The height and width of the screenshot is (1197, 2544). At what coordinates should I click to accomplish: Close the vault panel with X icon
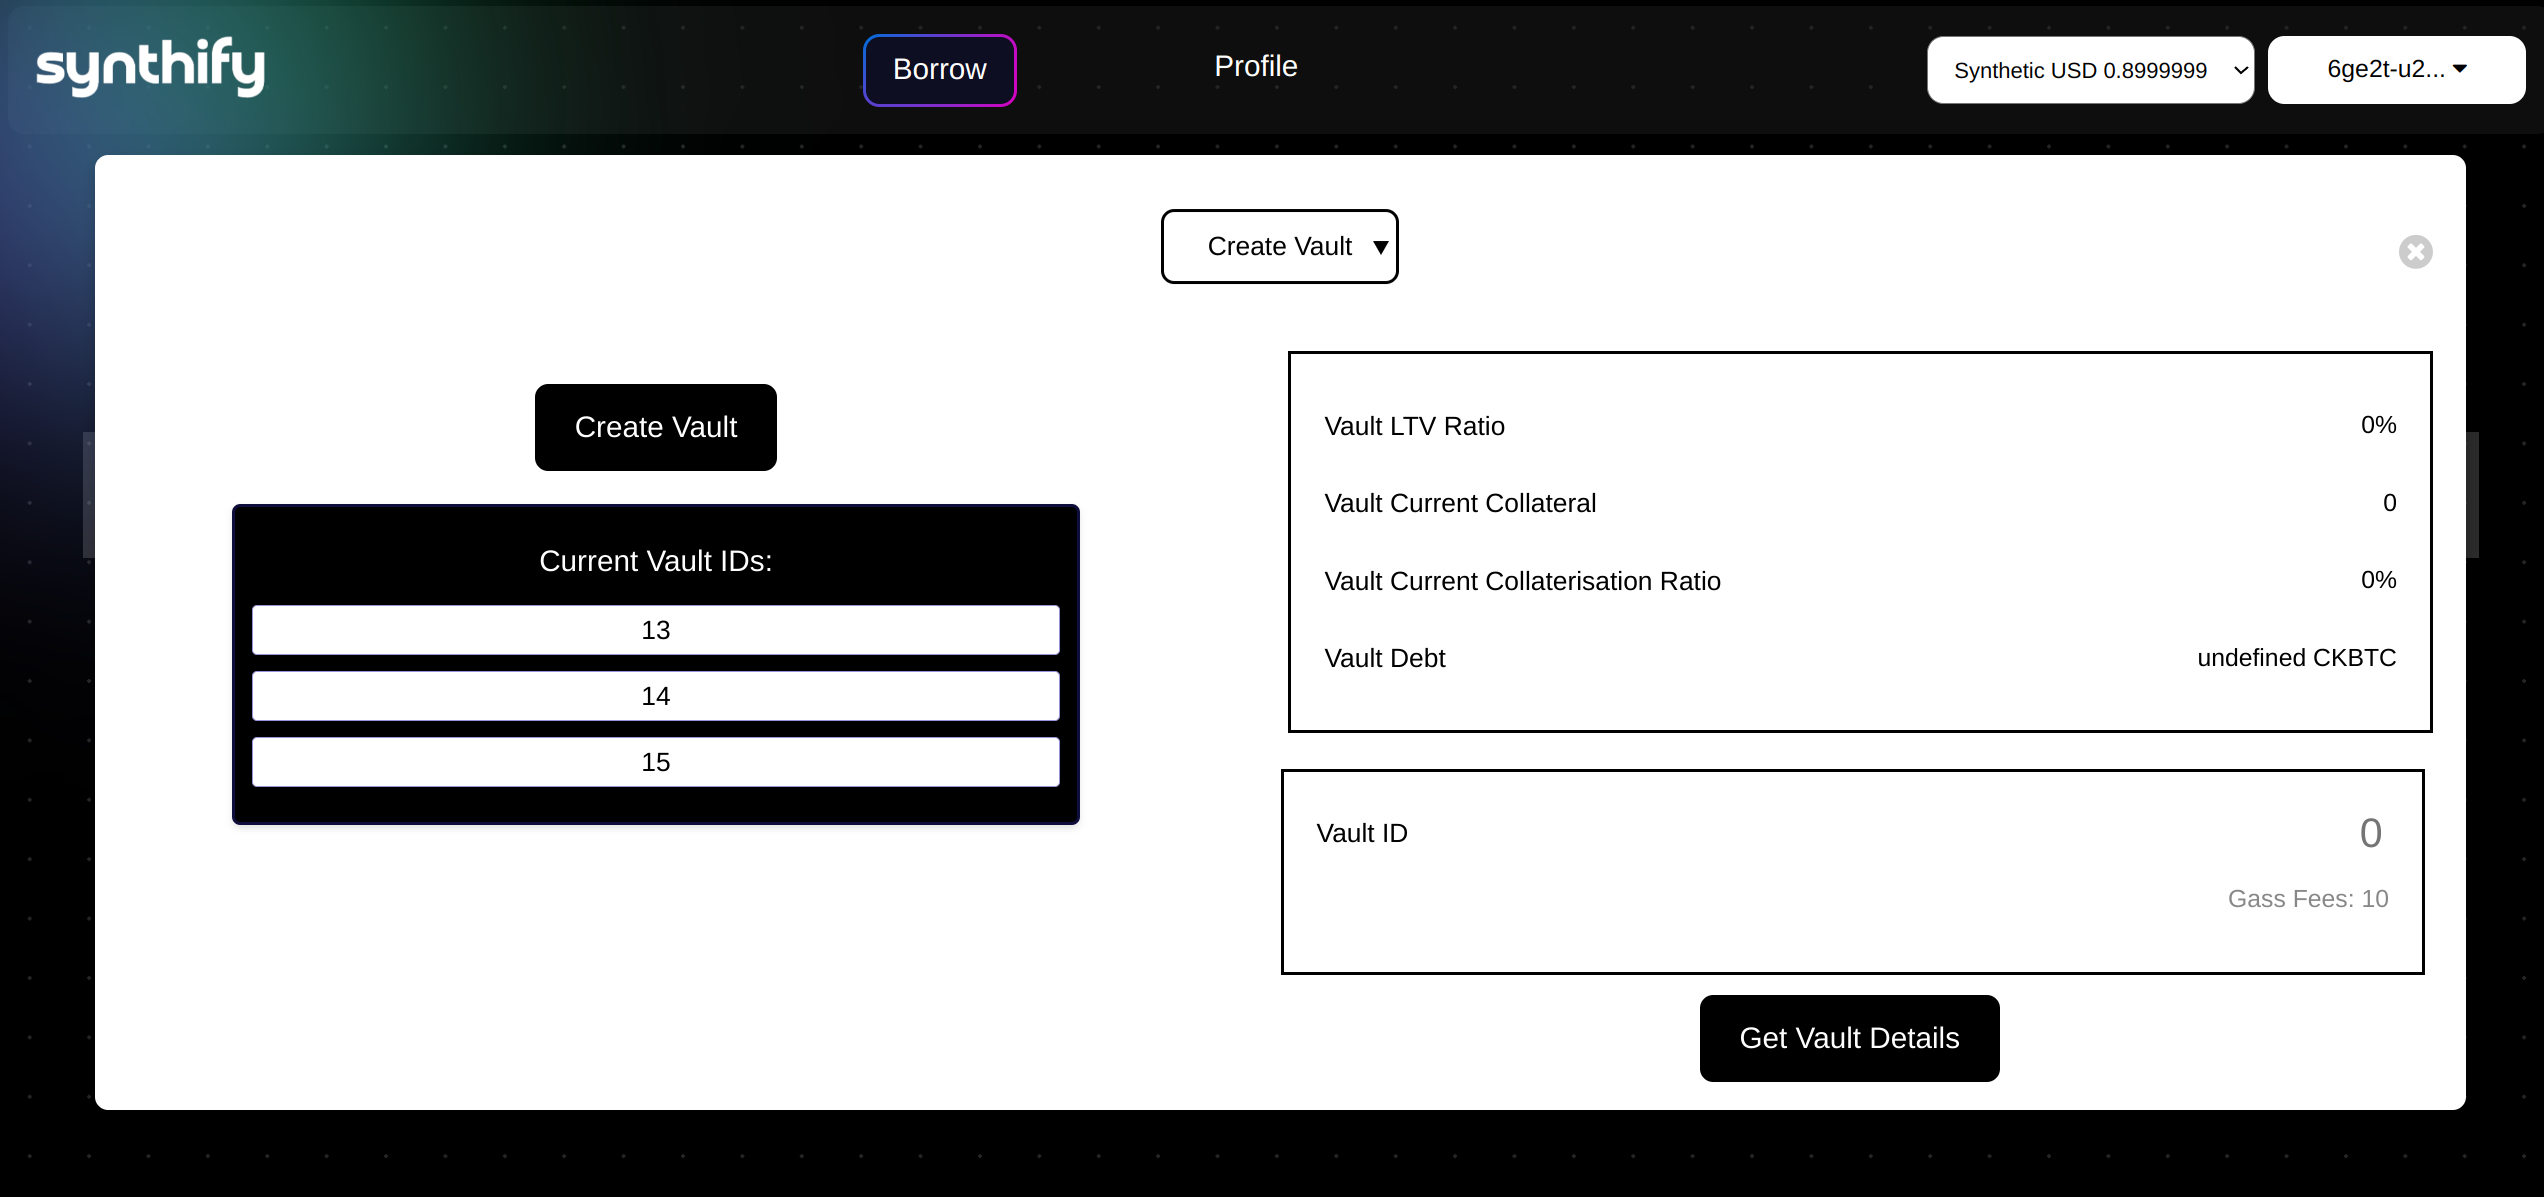[x=2415, y=252]
